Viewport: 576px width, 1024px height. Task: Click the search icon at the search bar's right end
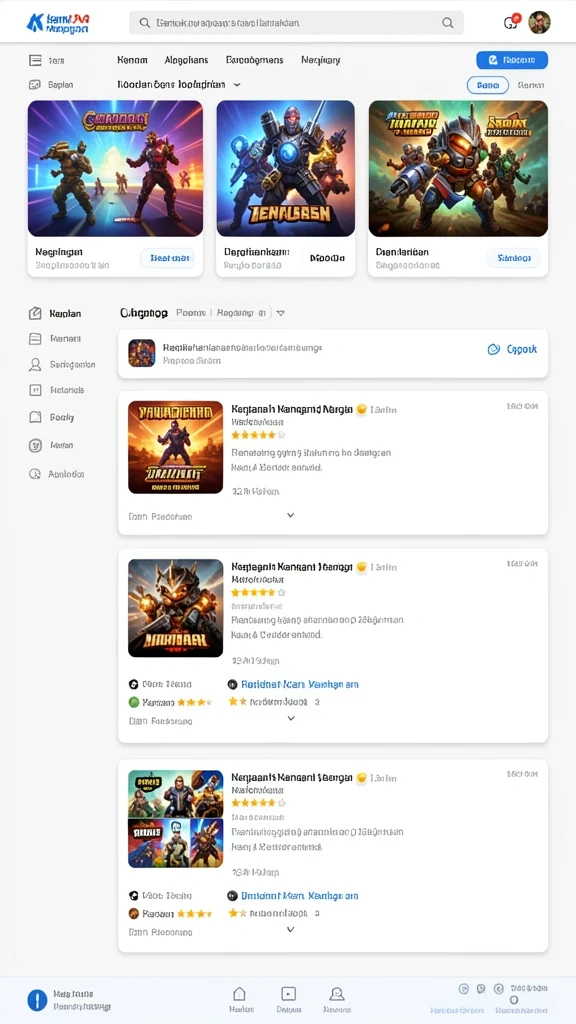(x=447, y=23)
